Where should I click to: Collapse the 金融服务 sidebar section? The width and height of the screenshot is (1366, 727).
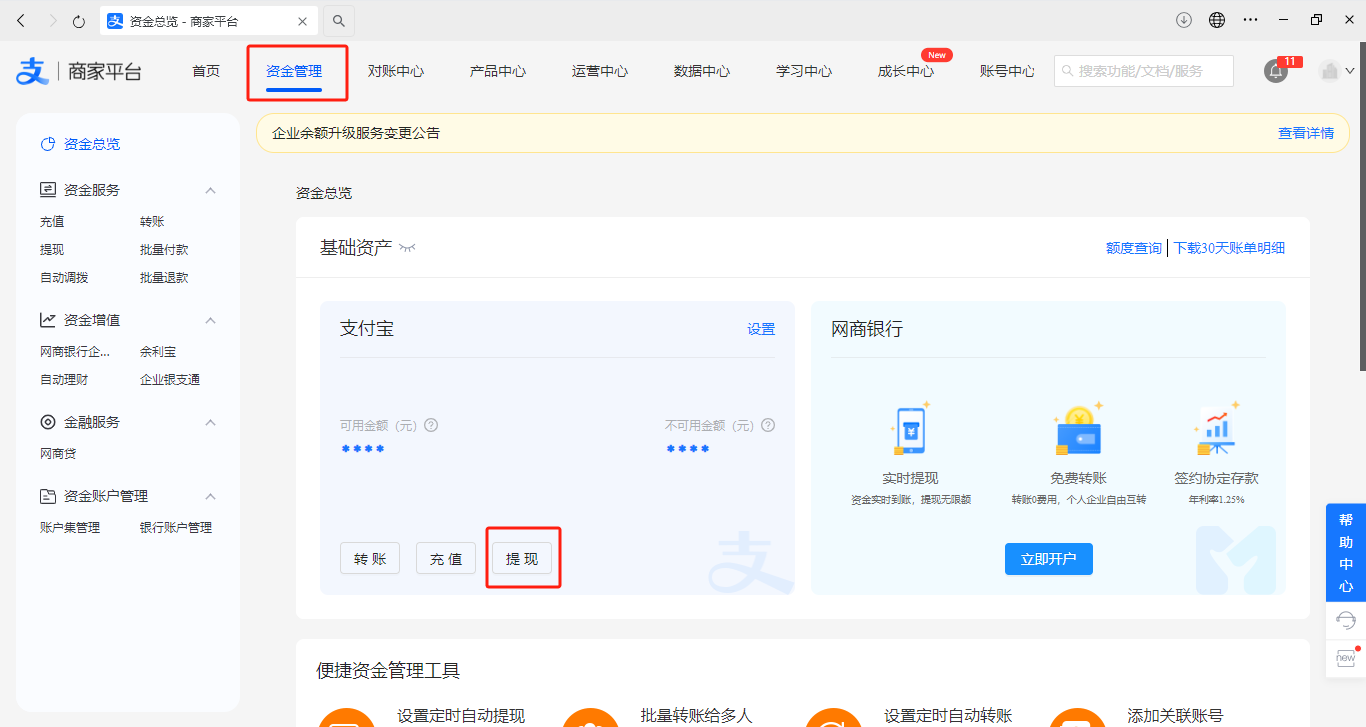tap(210, 422)
